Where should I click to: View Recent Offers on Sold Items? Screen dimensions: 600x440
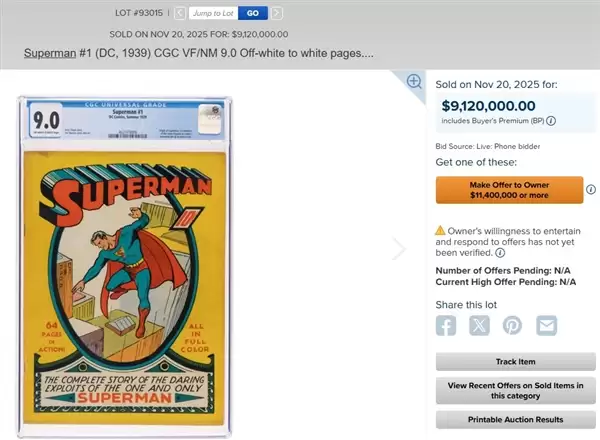[515, 391]
